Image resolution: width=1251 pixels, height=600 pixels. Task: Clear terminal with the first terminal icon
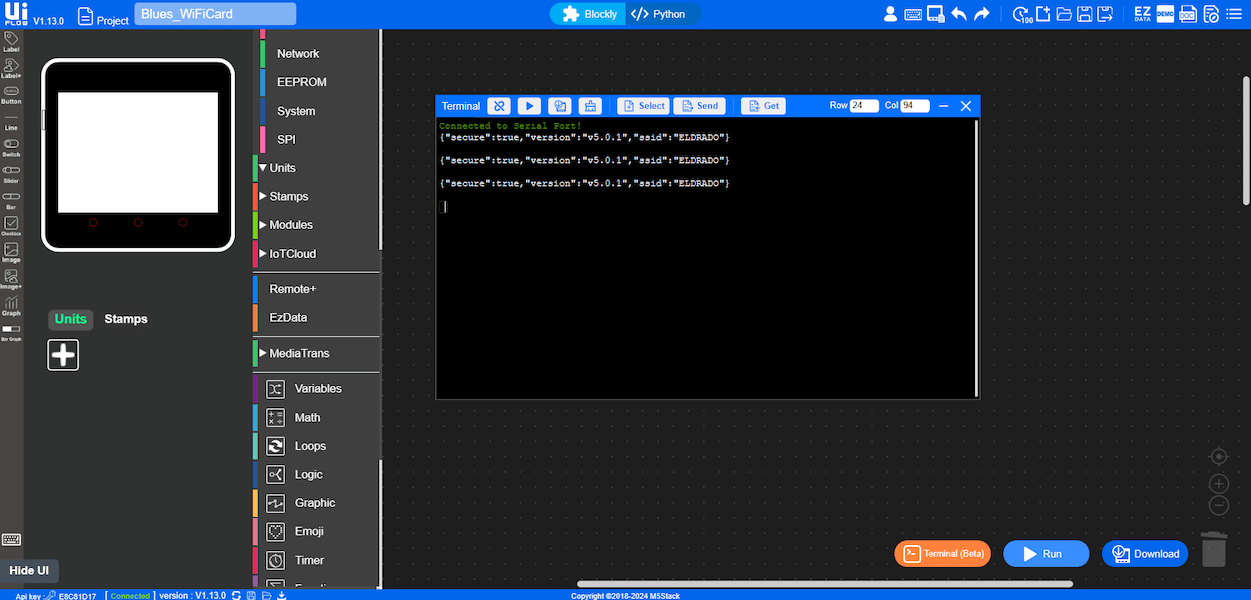pyautogui.click(x=499, y=106)
